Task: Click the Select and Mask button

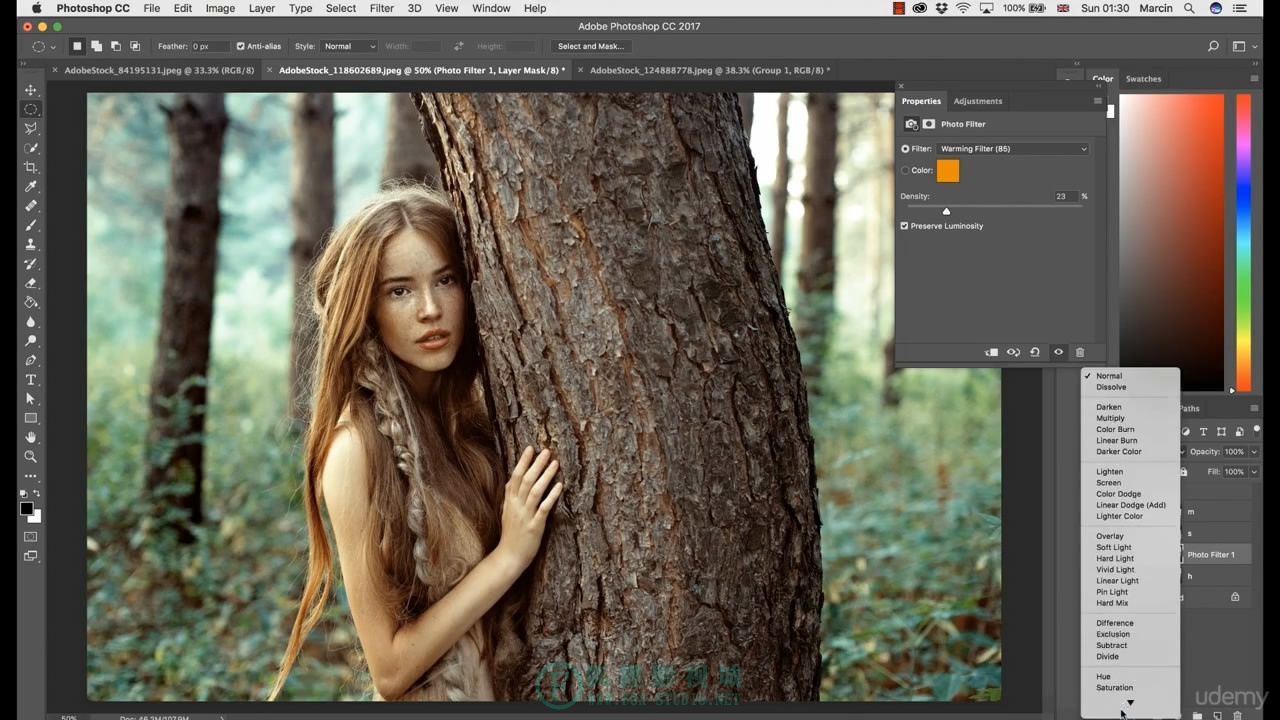Action: 590,46
